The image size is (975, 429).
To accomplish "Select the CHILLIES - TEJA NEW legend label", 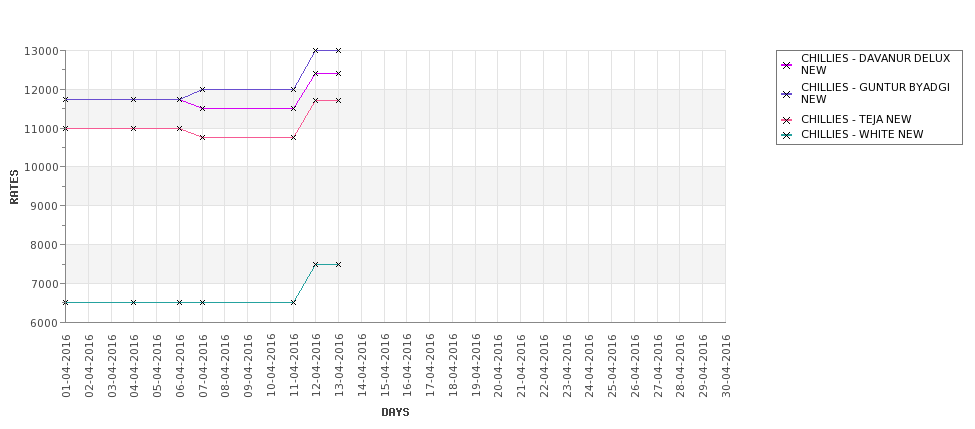I will pos(856,119).
